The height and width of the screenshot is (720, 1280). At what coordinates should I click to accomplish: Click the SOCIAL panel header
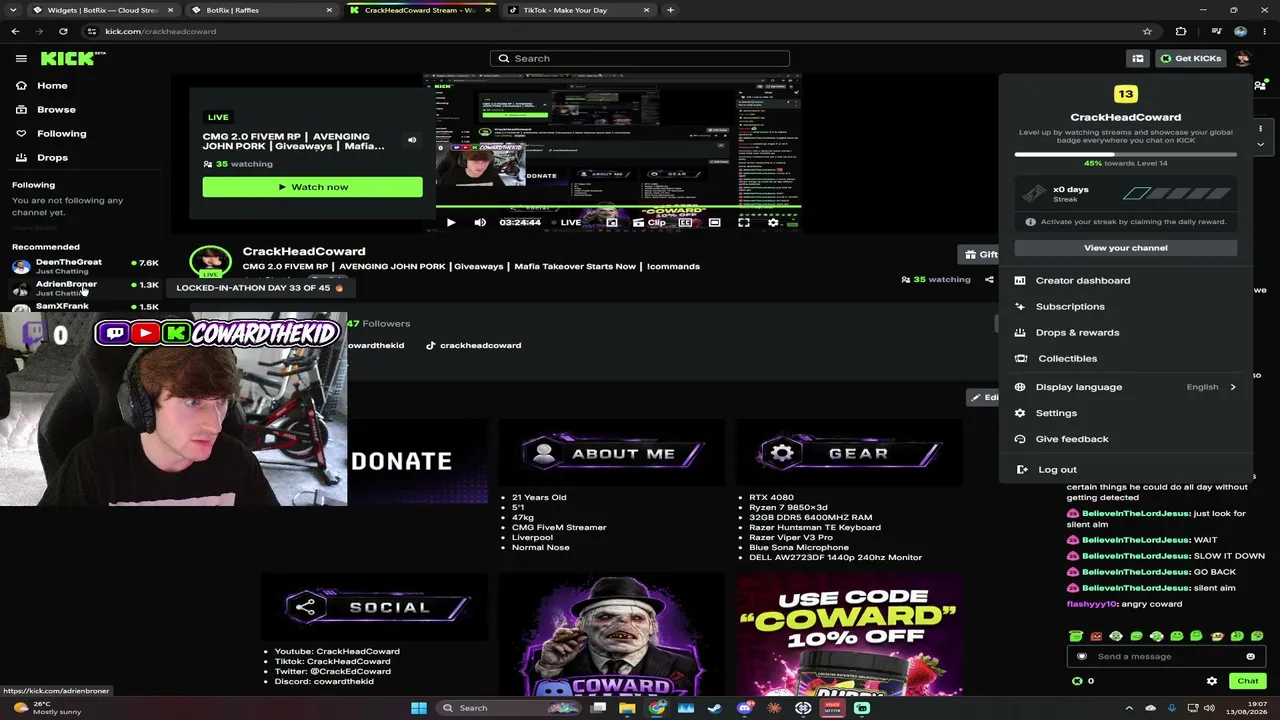(x=375, y=607)
